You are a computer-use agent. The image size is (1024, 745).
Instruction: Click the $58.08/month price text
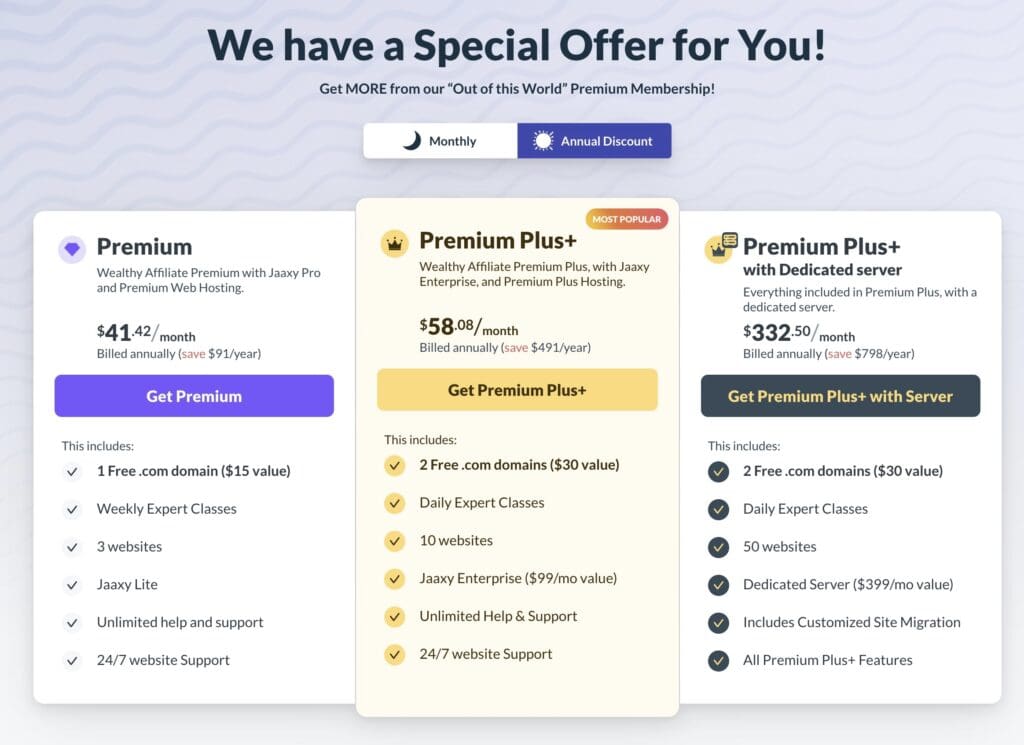[x=469, y=326]
